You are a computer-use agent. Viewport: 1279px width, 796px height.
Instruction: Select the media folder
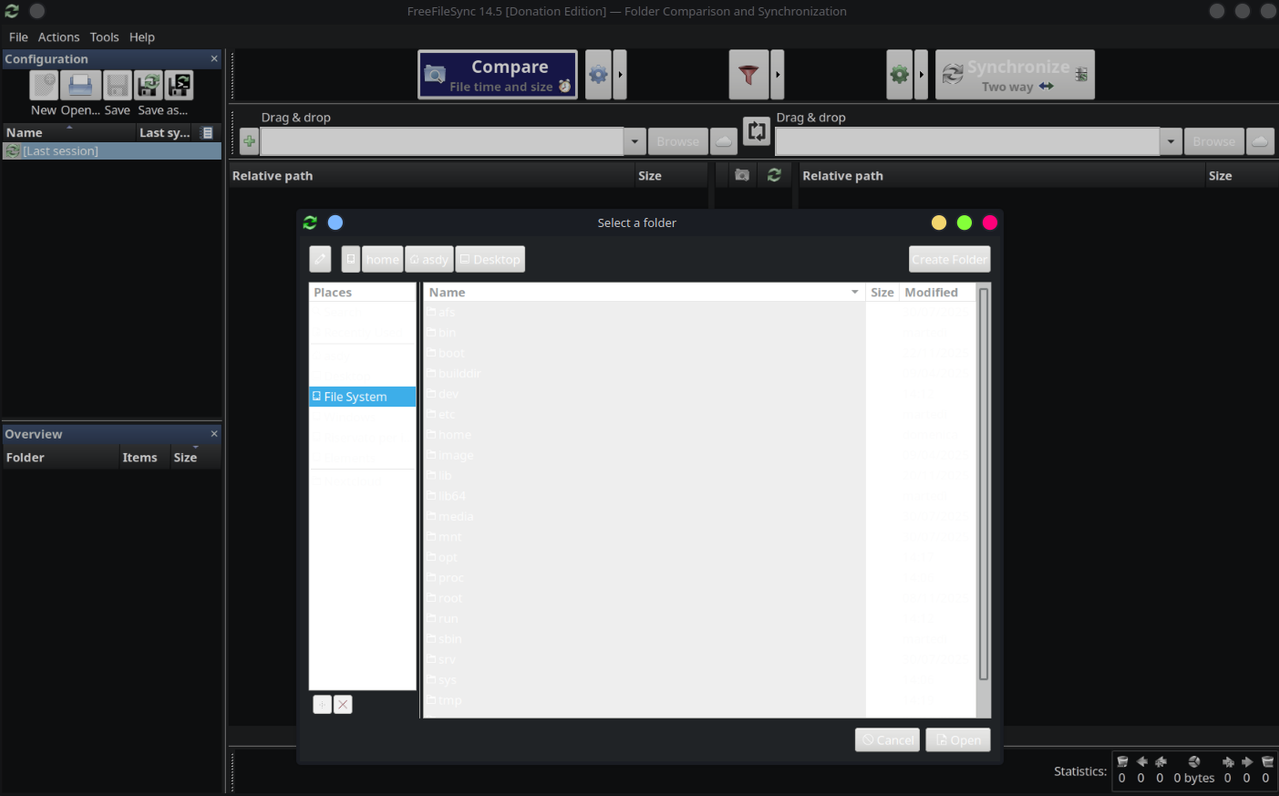point(644,516)
